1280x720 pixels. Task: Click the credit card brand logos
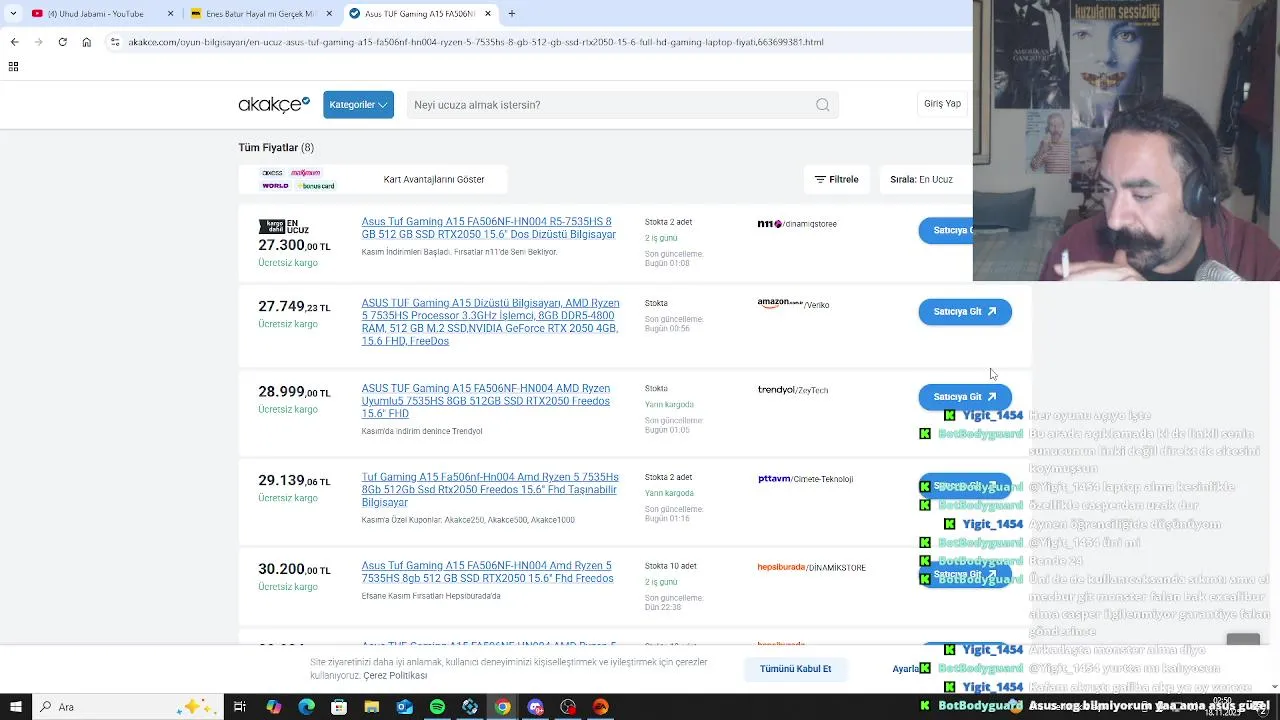point(298,179)
